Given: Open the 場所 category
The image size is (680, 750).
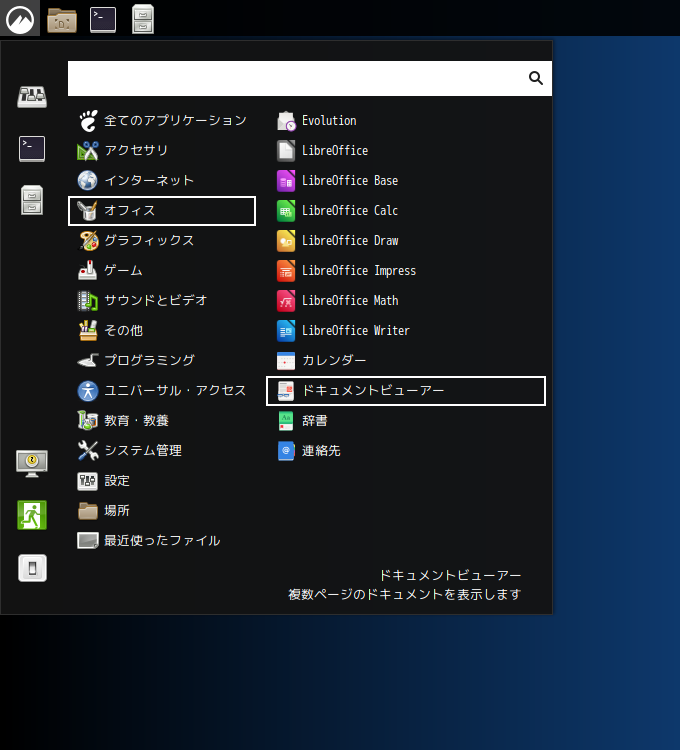Looking at the screenshot, I should (x=162, y=511).
